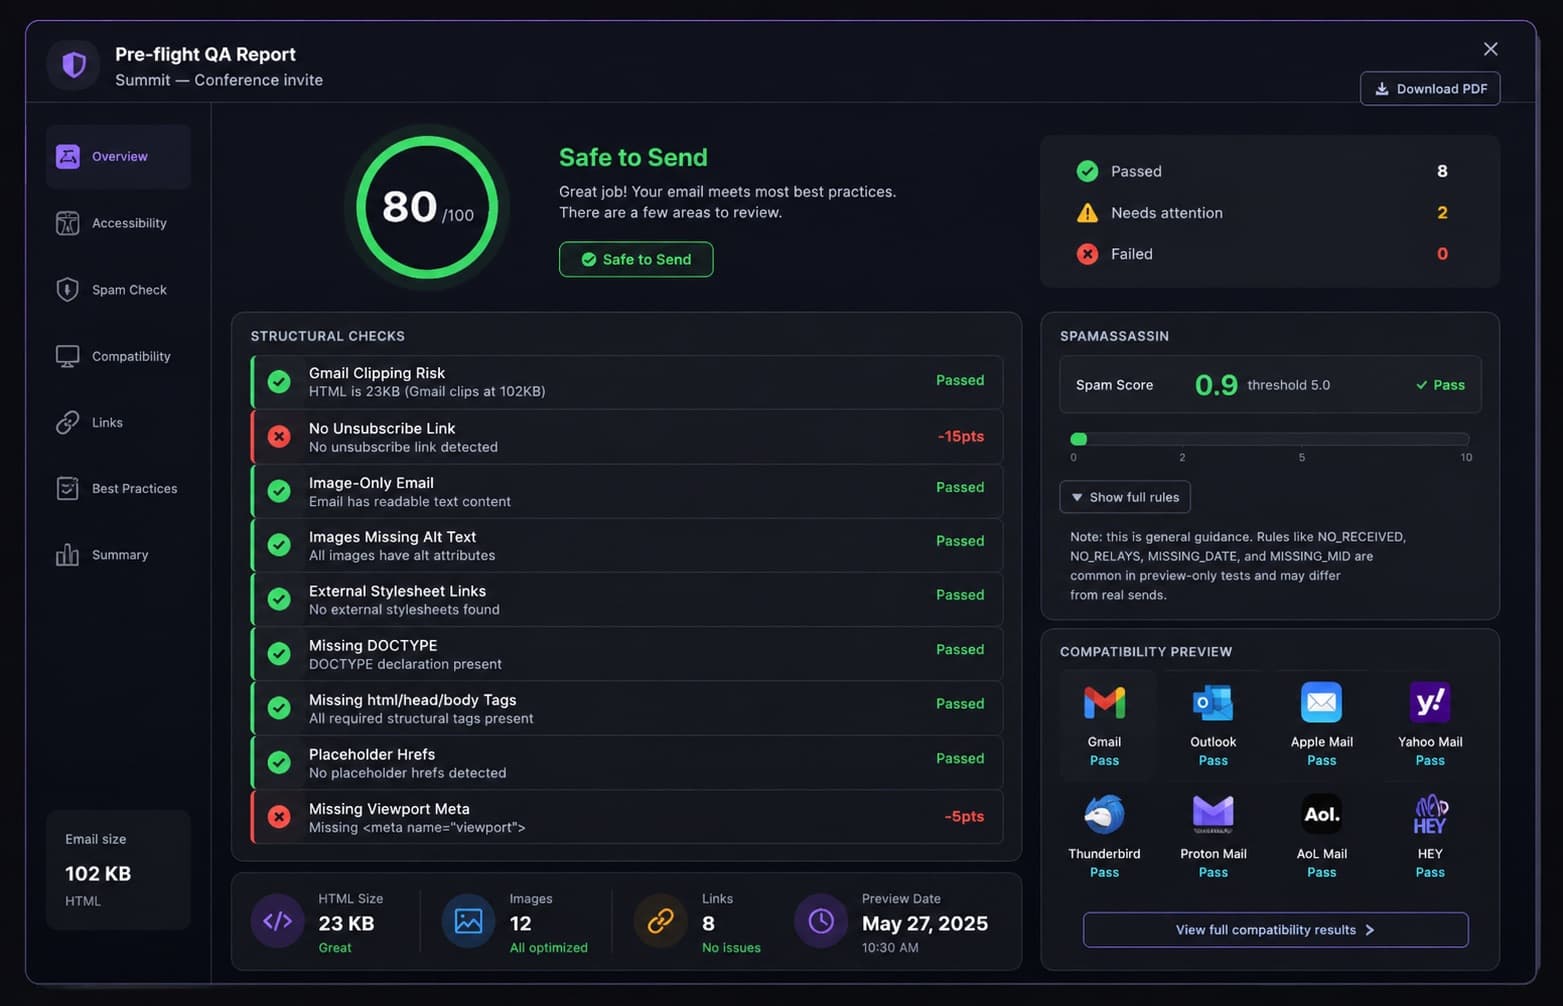Select Best Practices in sidebar
The width and height of the screenshot is (1563, 1006).
118,488
